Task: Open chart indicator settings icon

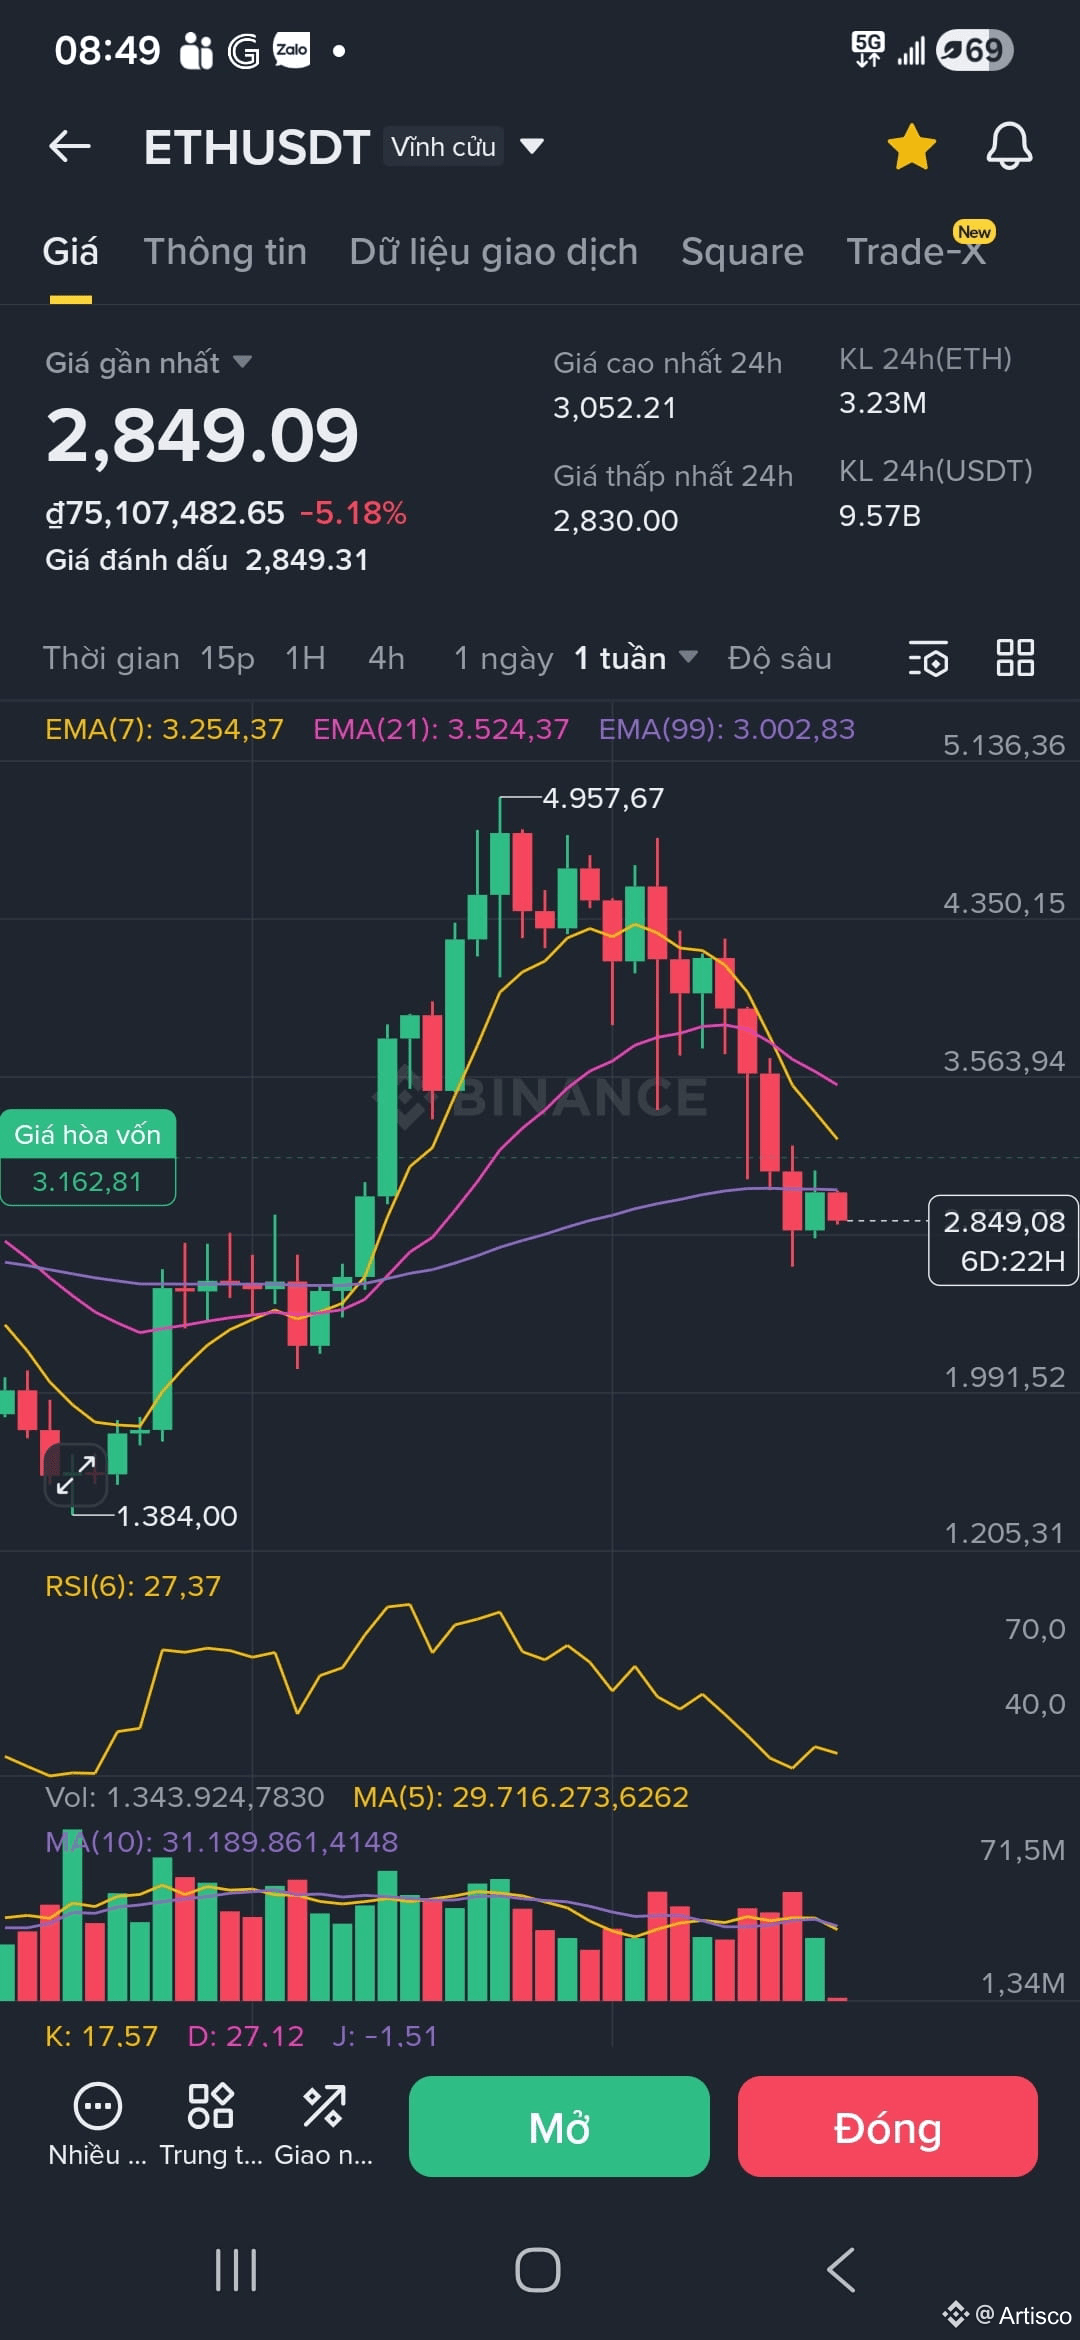Action: click(x=928, y=659)
